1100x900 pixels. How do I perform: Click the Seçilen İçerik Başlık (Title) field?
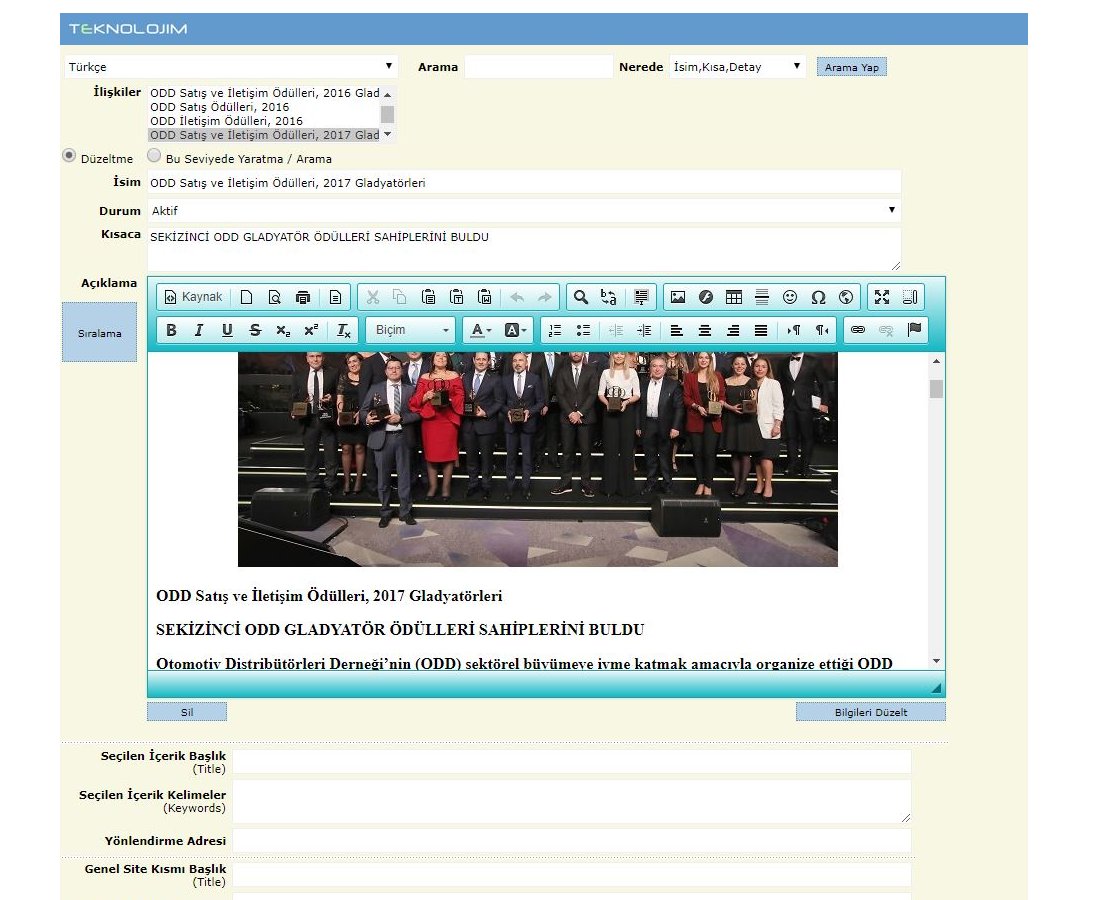pyautogui.click(x=572, y=762)
